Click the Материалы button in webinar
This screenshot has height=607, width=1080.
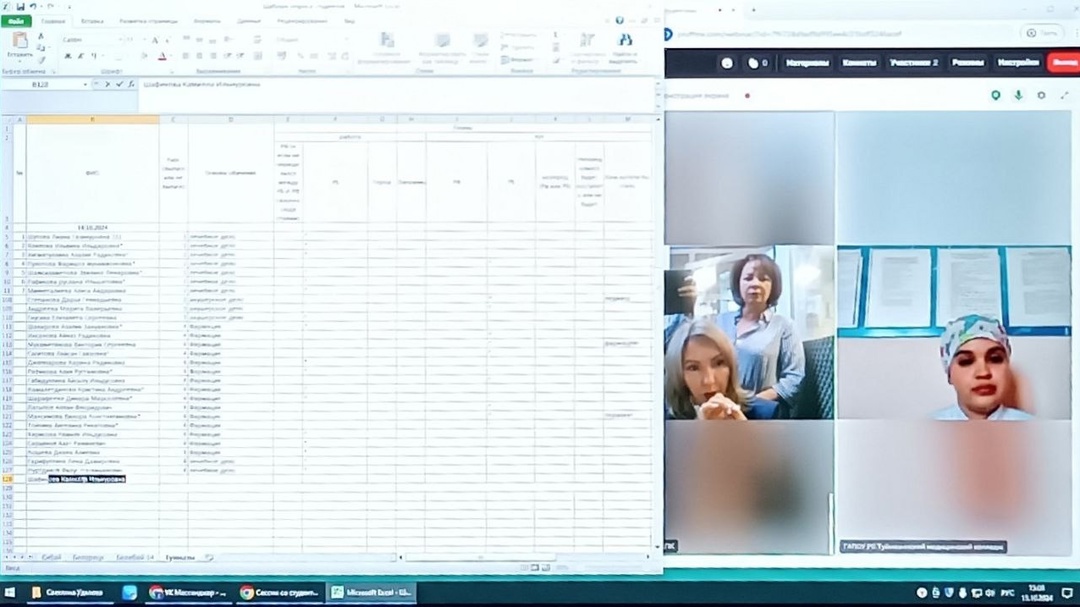[807, 63]
